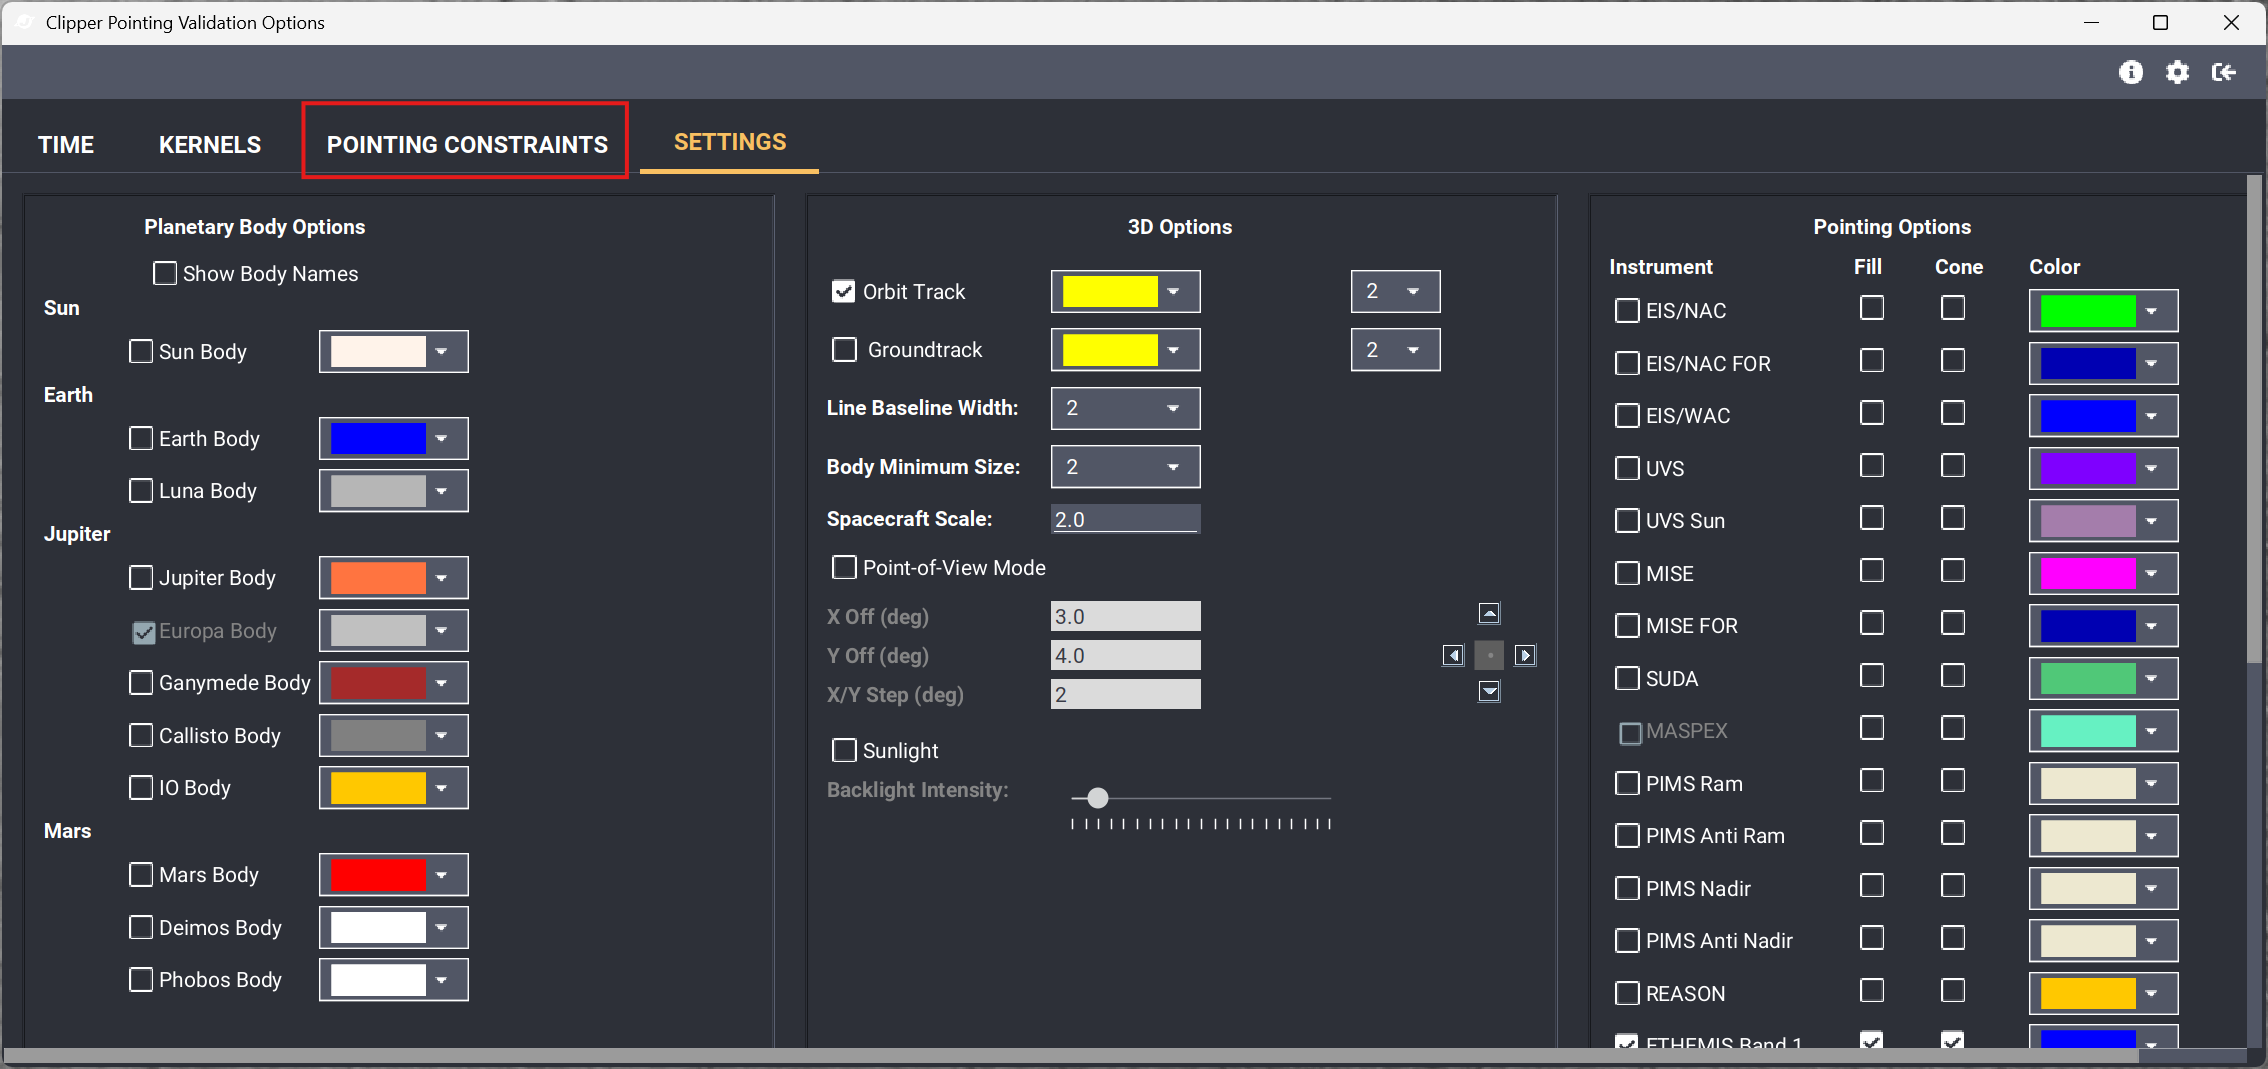Switch to the TIME tab
Screen dimensions: 2268x1069
[x=66, y=145]
